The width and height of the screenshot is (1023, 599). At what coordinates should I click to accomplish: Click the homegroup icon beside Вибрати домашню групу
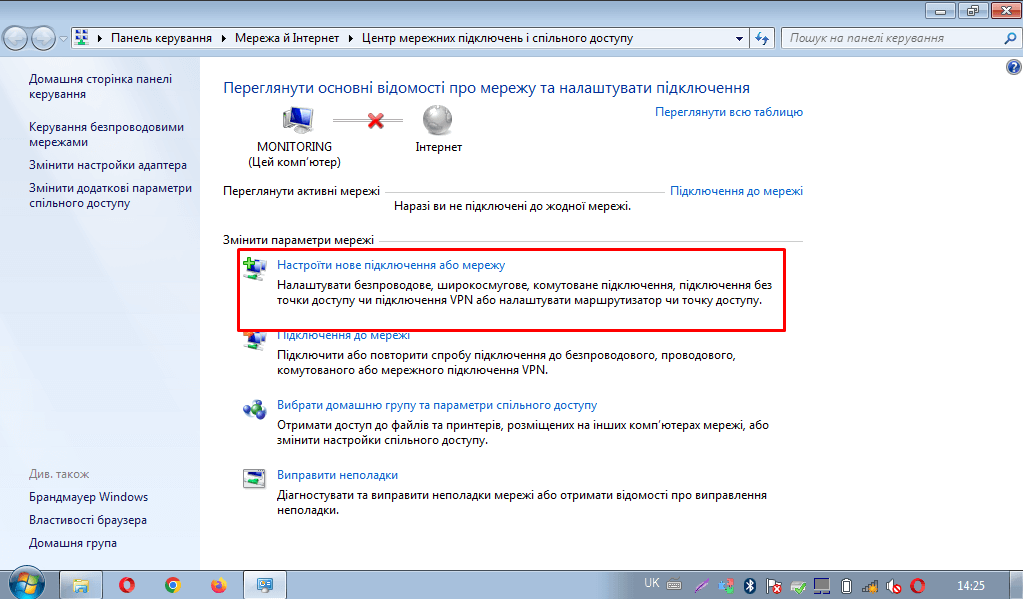tap(254, 408)
